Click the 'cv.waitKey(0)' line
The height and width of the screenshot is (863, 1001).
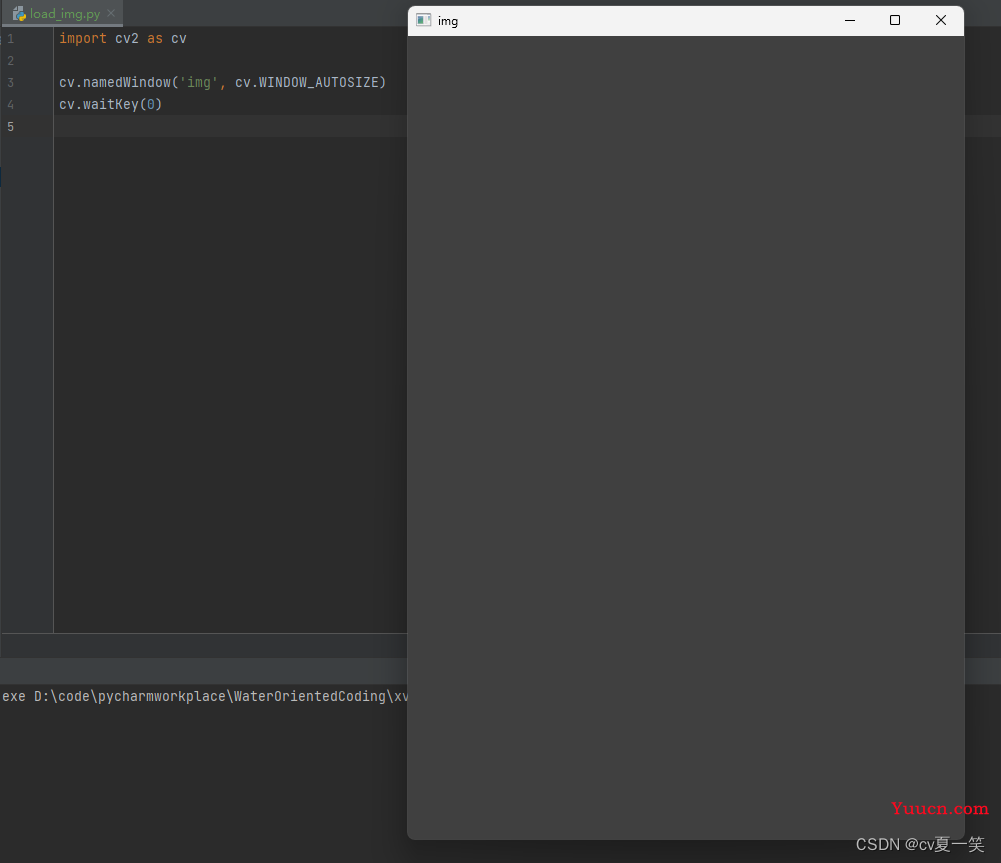pos(110,104)
